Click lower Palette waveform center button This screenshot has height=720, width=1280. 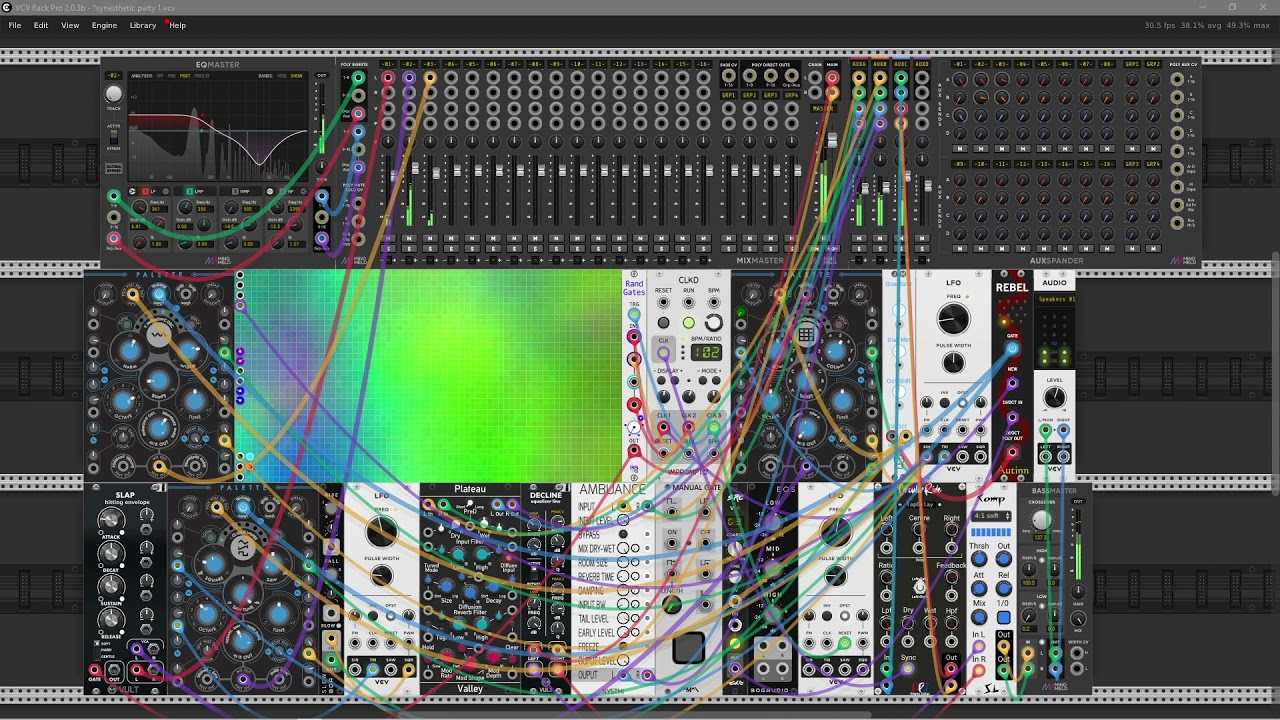click(242, 548)
